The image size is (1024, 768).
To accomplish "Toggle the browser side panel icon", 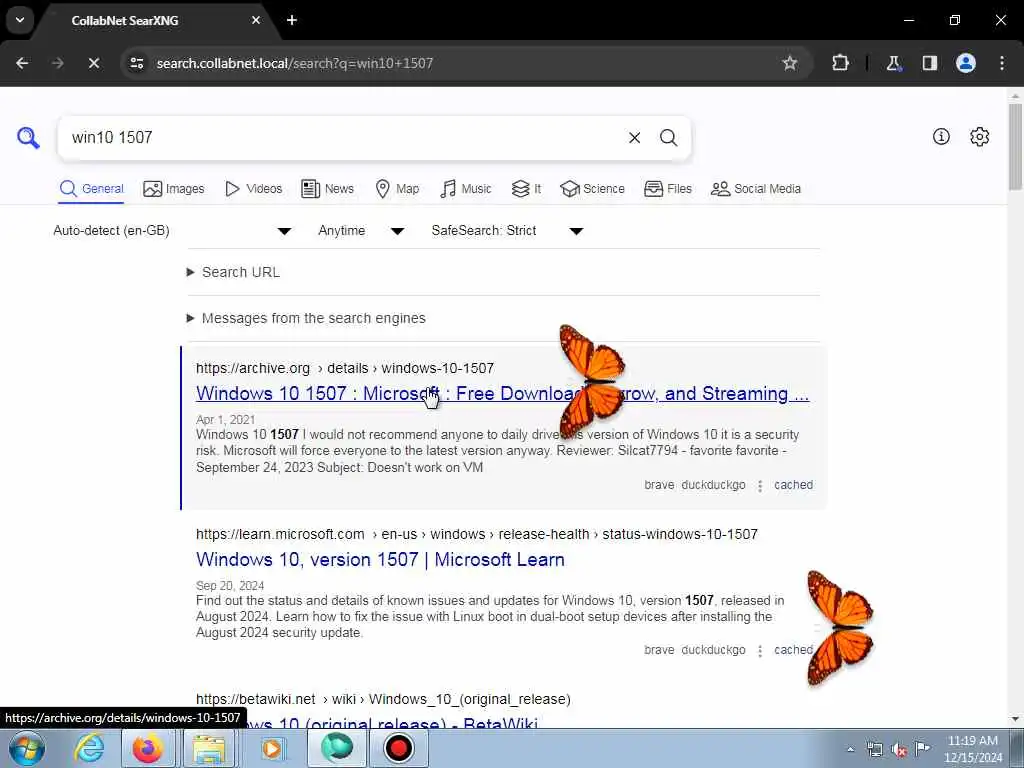I will [930, 63].
